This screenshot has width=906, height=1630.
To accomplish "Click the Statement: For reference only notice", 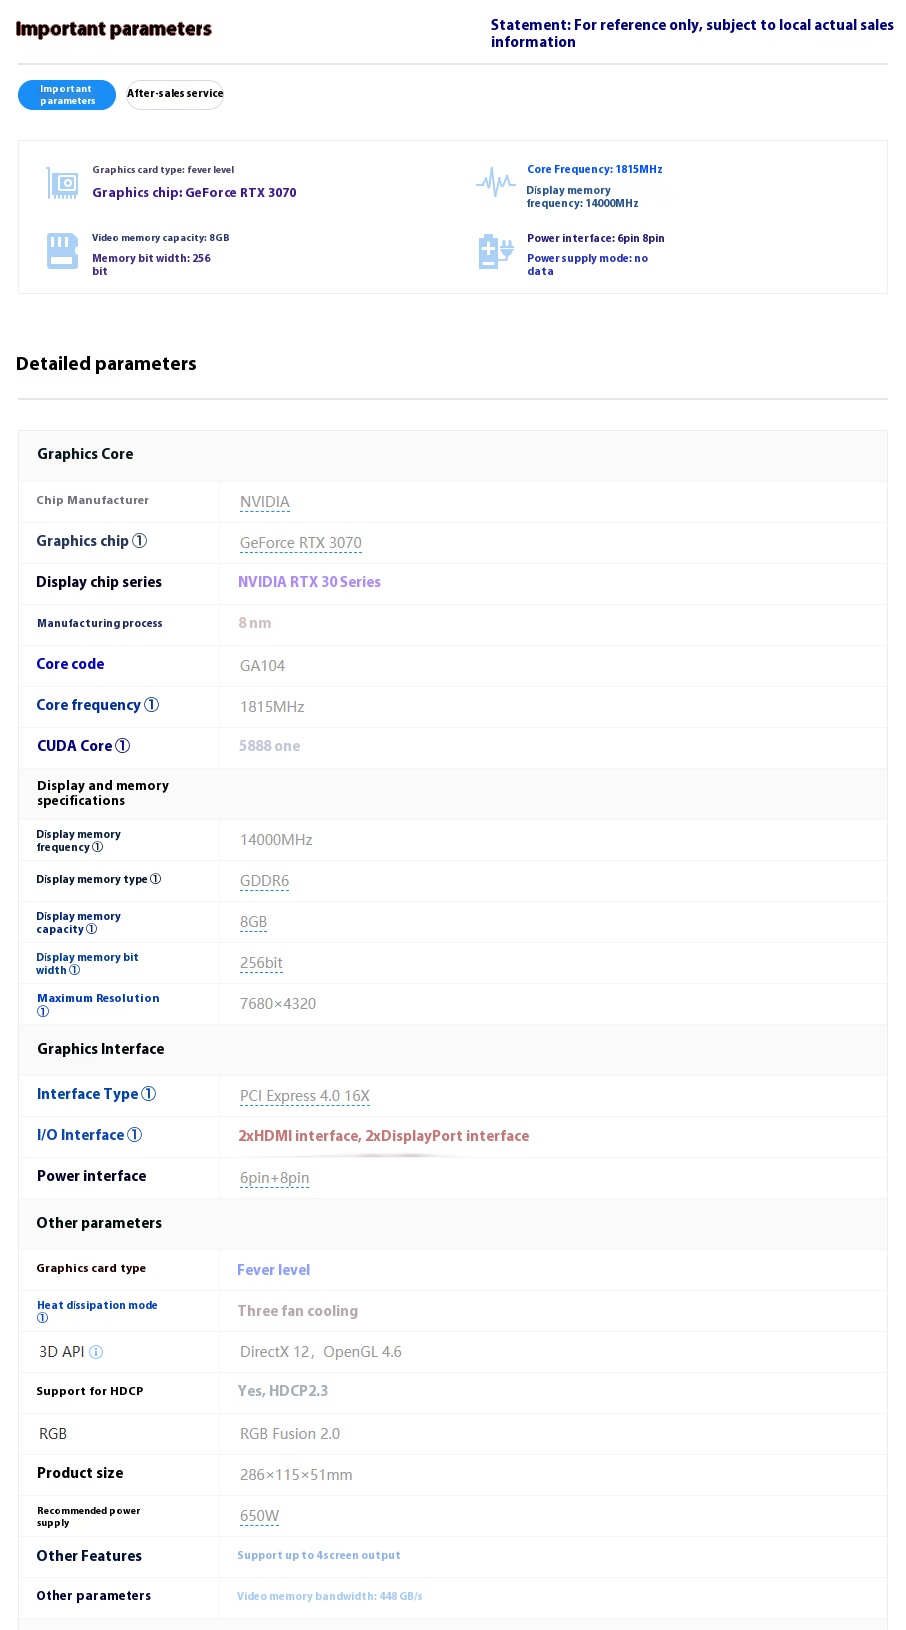I will pyautogui.click(x=692, y=33).
